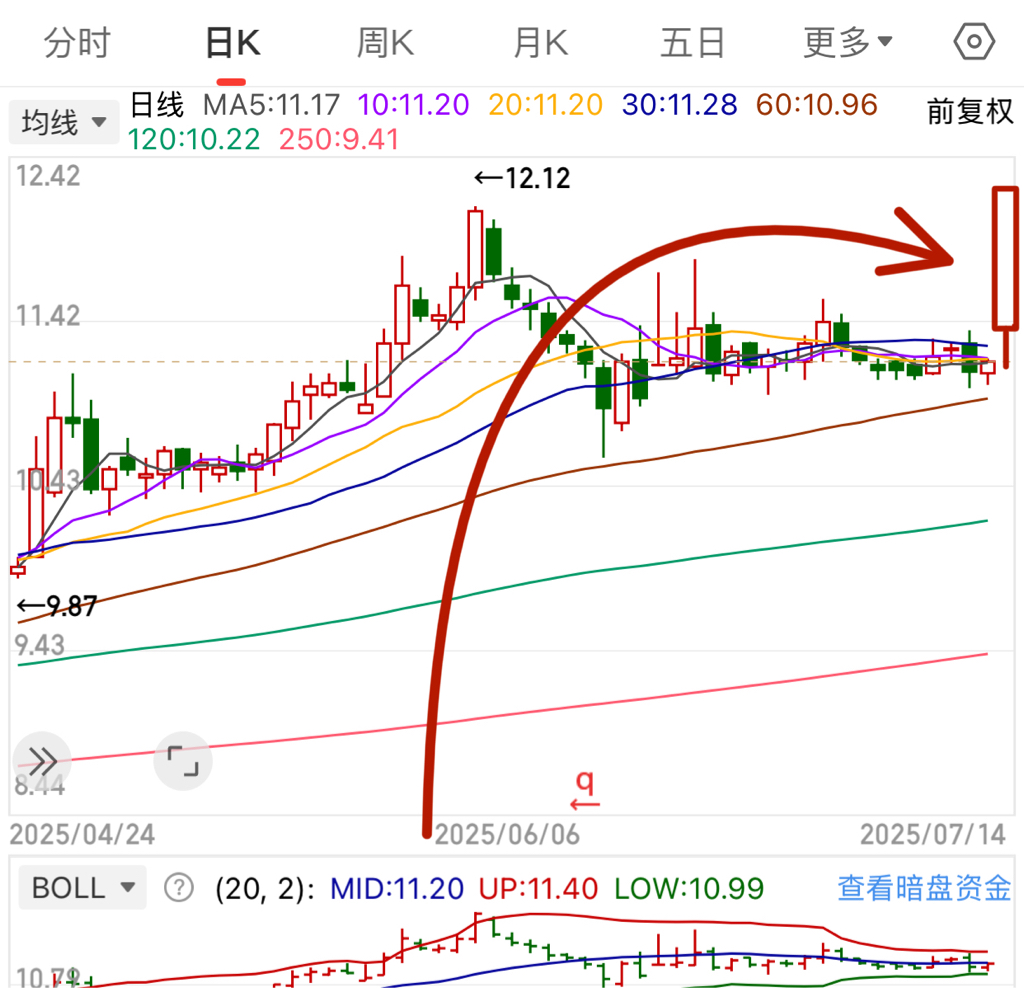Expand chart with the double-chevron button
Image resolution: width=1024 pixels, height=988 pixels.
click(42, 761)
